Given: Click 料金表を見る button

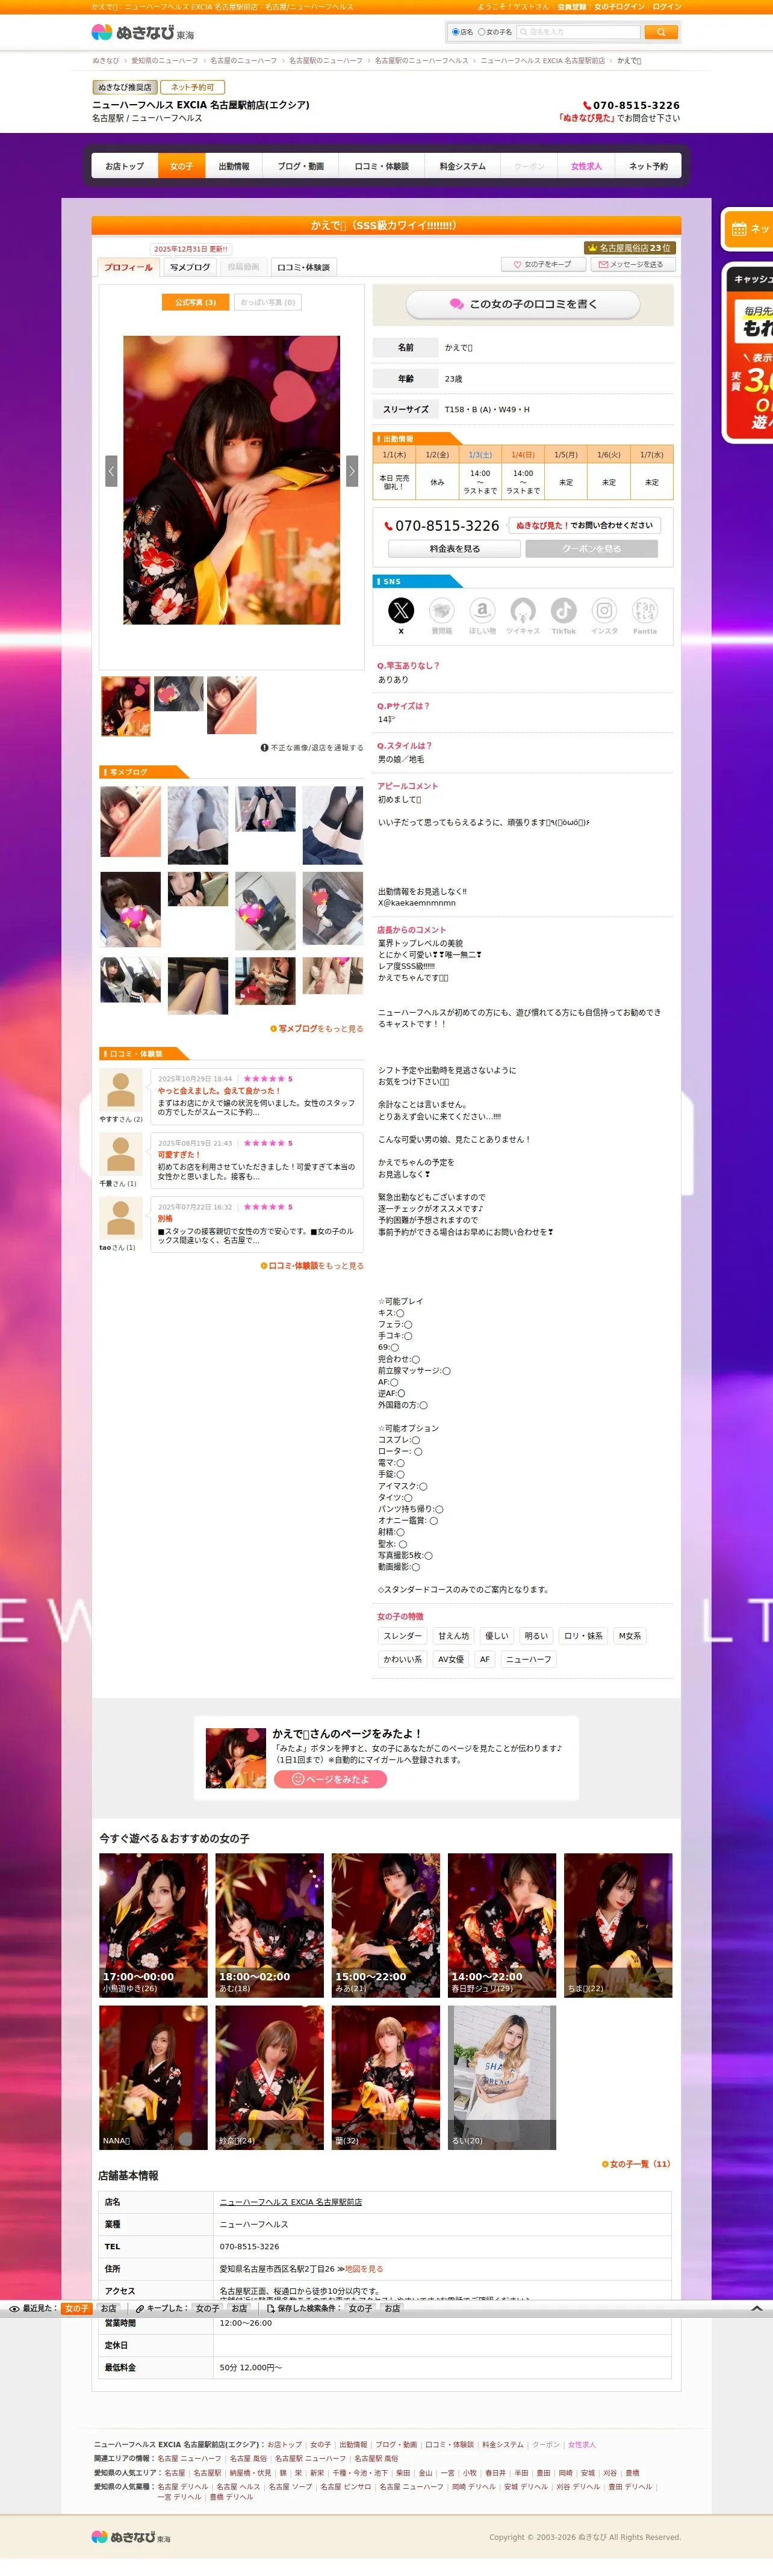Looking at the screenshot, I should 455,549.
